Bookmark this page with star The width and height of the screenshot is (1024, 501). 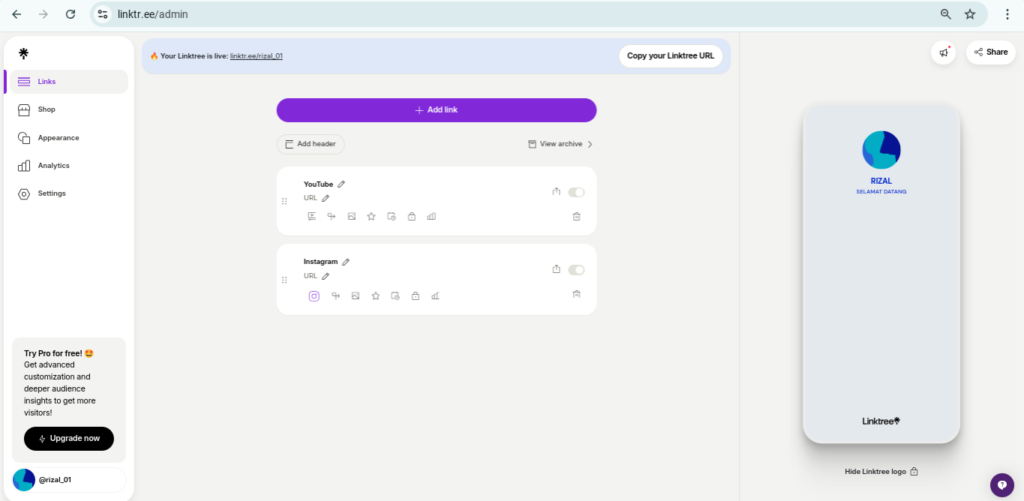(x=970, y=14)
